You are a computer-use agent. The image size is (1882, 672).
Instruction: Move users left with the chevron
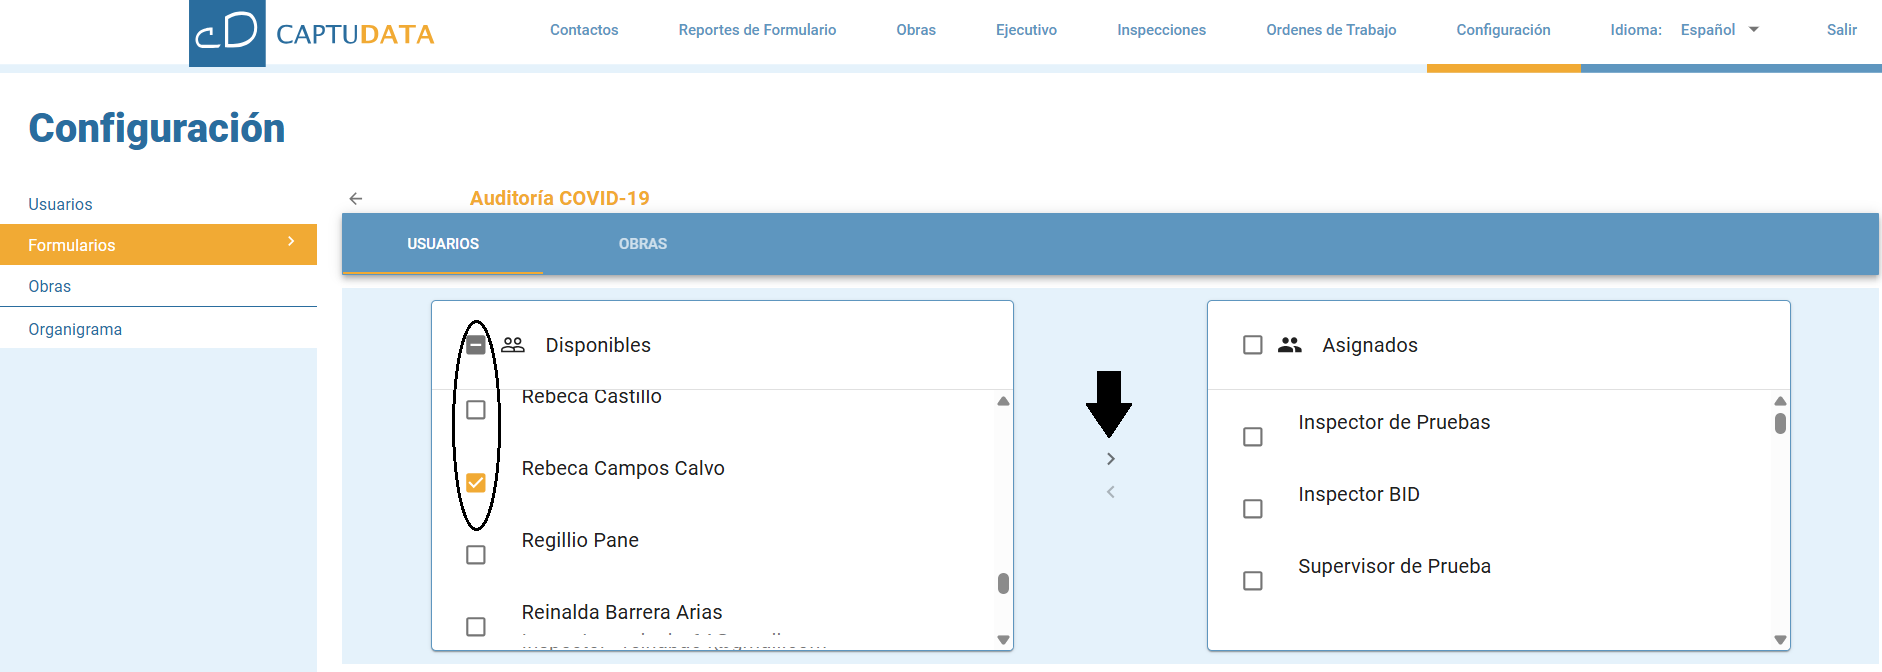(x=1110, y=492)
